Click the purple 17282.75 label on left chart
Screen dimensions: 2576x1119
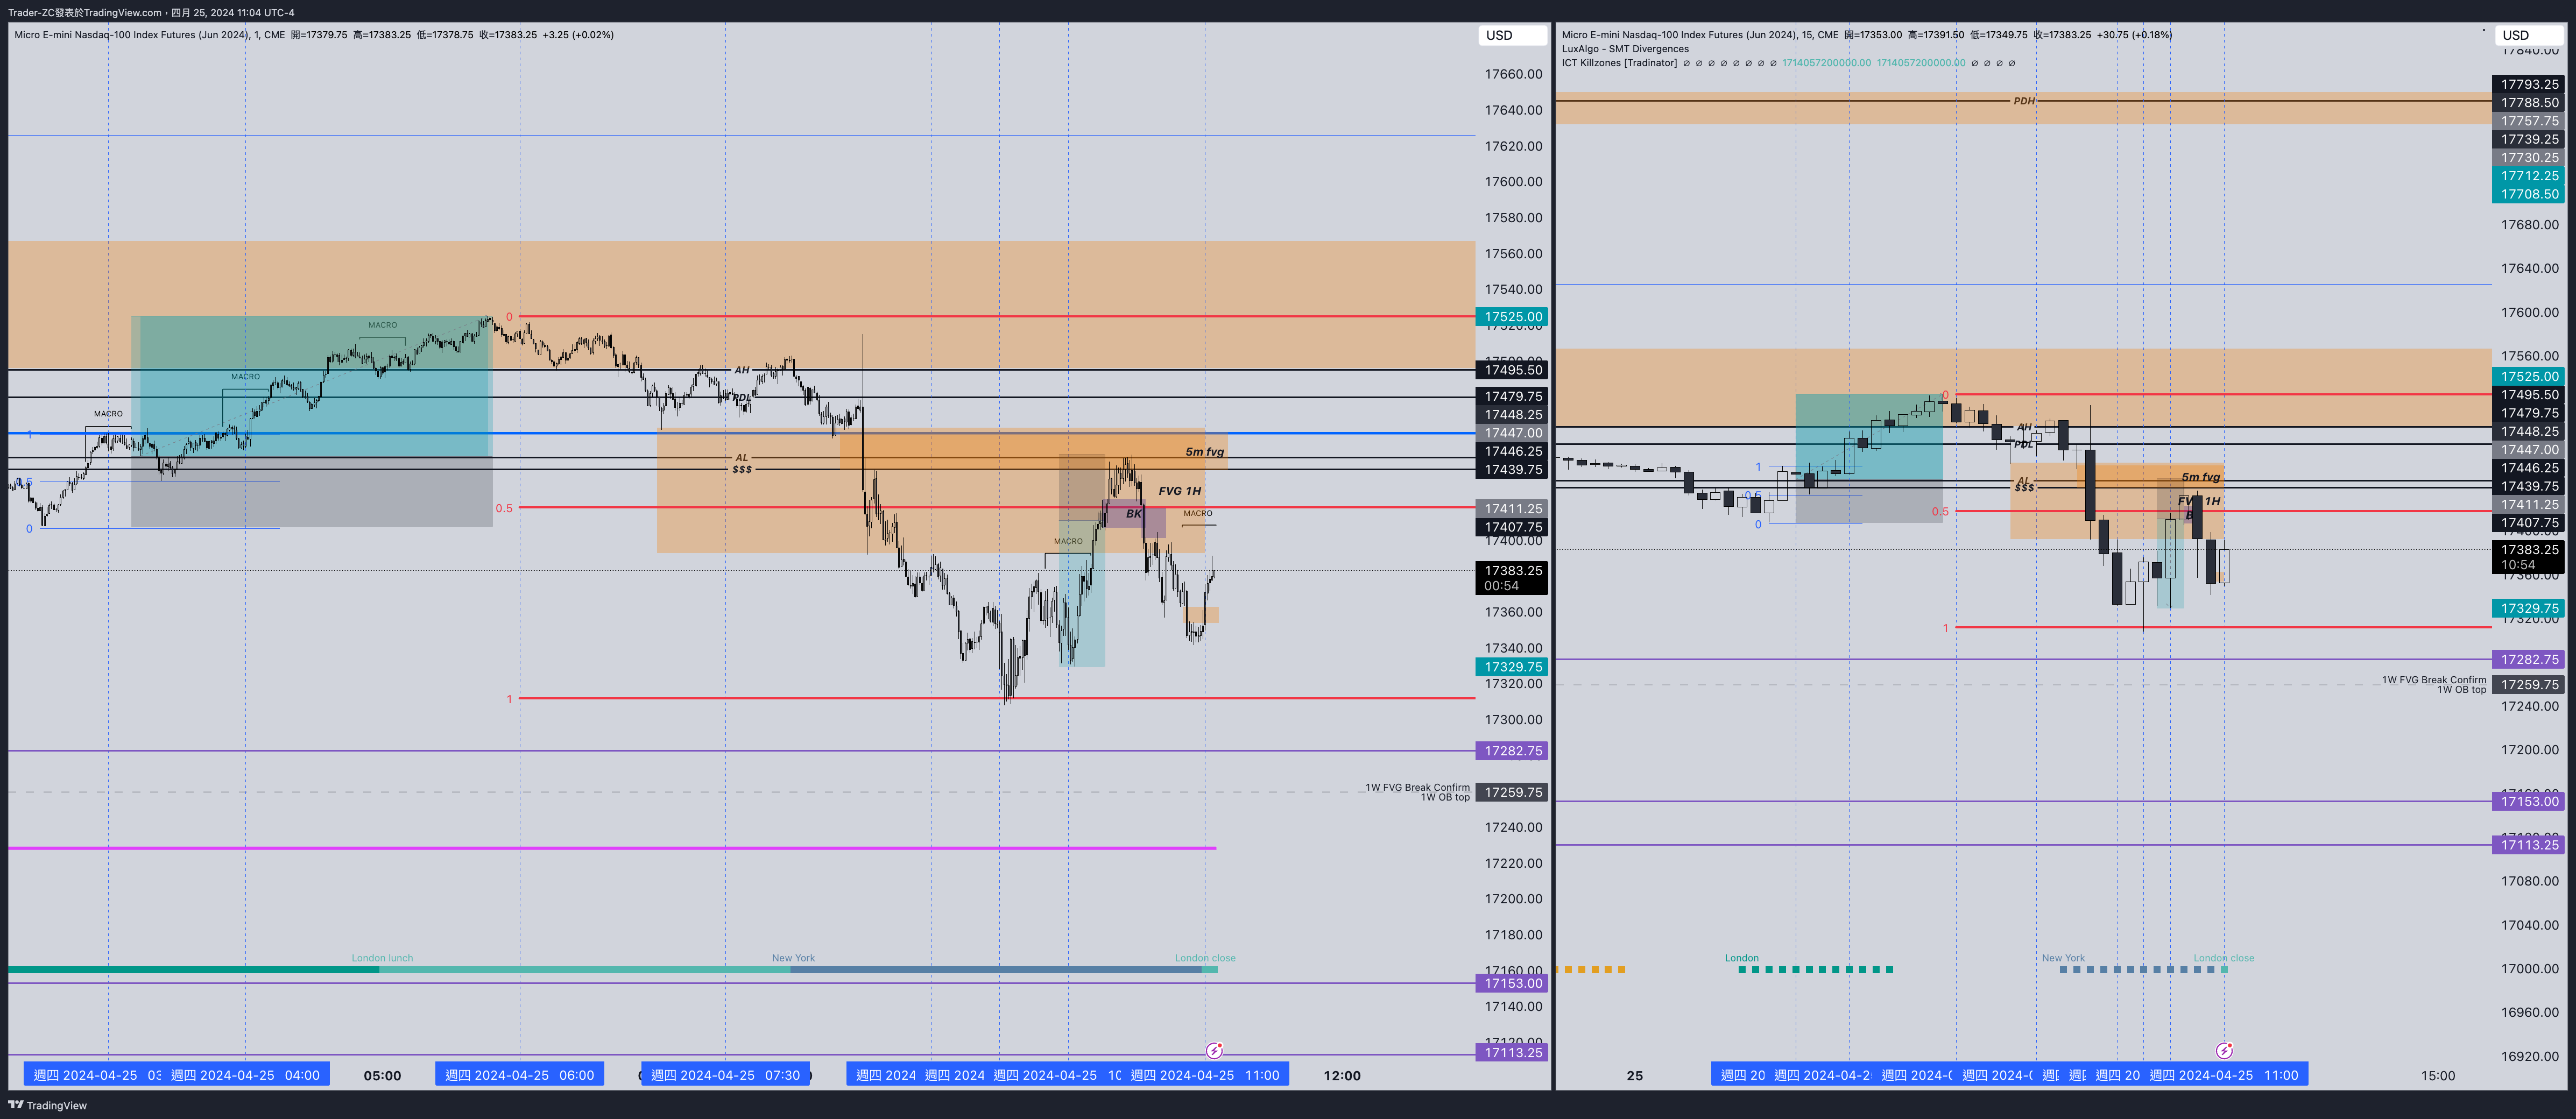coord(1512,751)
